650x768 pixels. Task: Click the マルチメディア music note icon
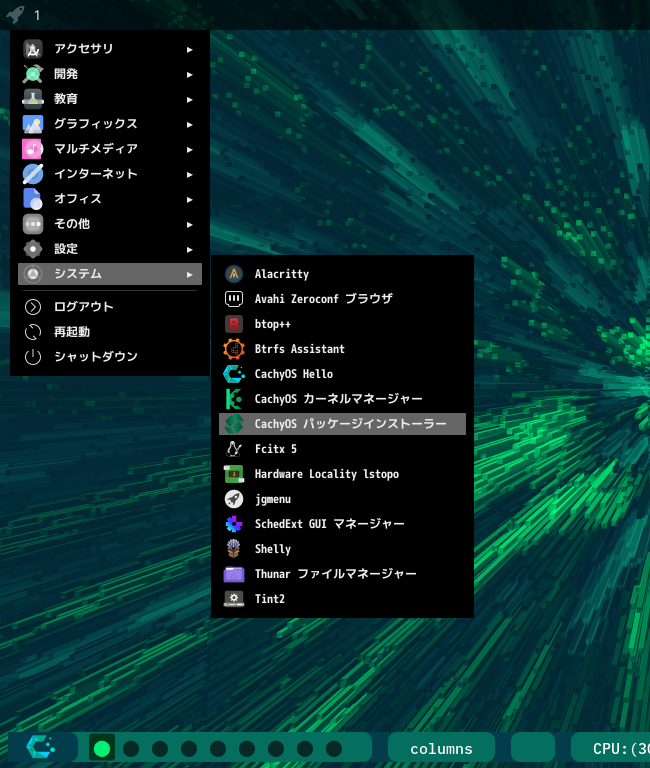(x=33, y=149)
